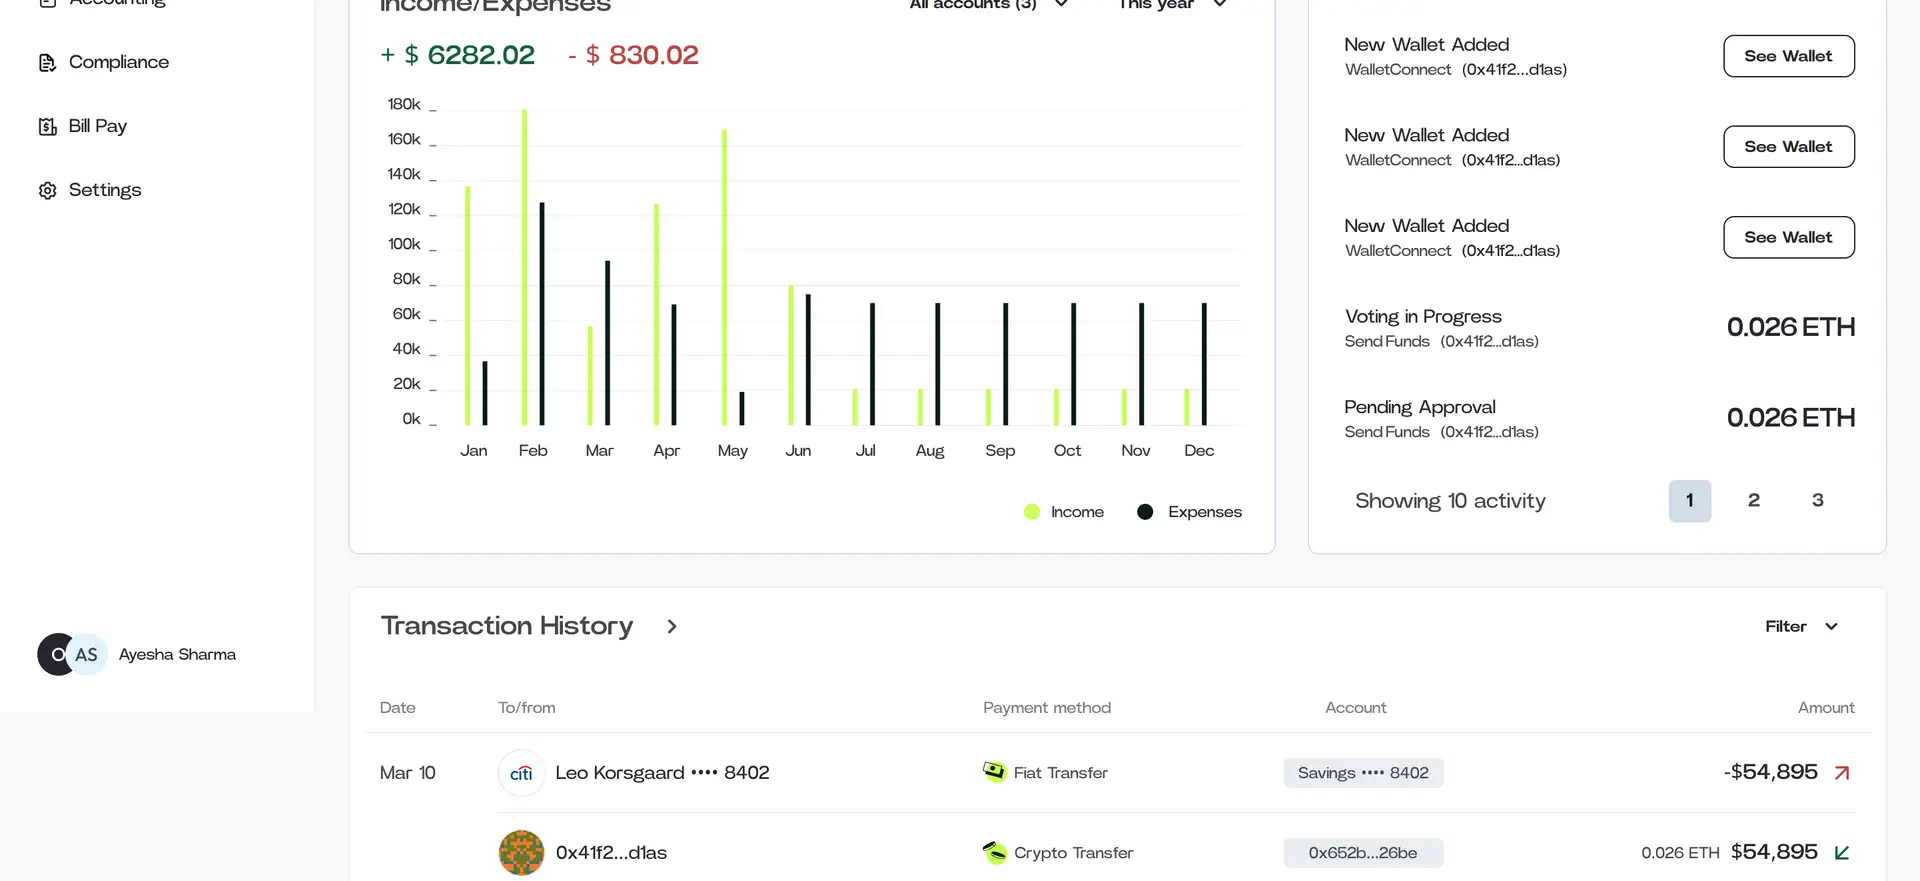
Task: Toggle the Expenses legend item
Action: pos(1189,512)
